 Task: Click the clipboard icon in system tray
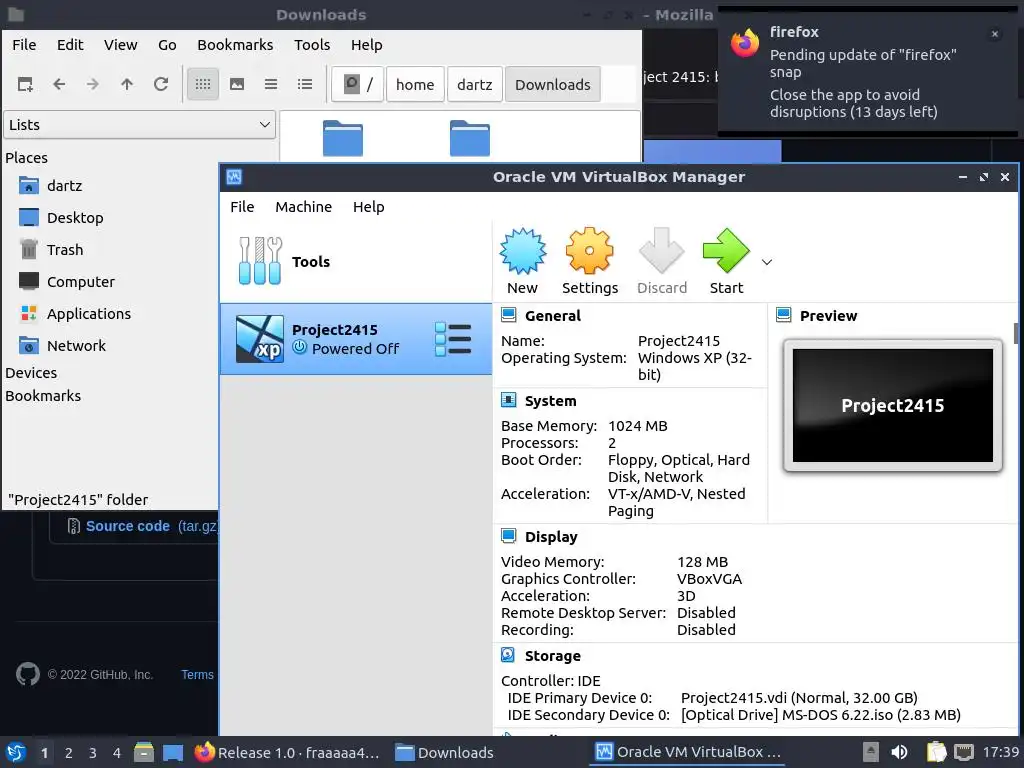click(936, 752)
